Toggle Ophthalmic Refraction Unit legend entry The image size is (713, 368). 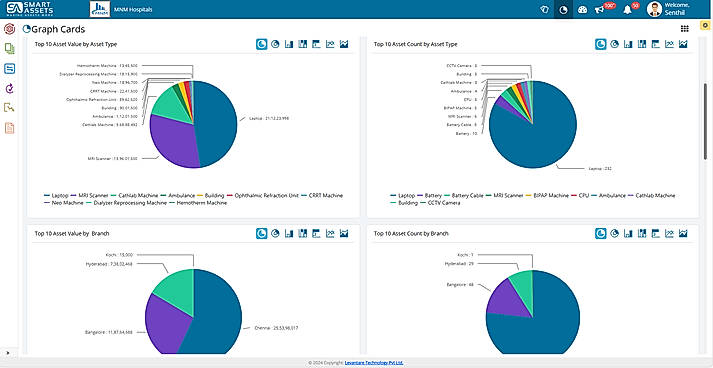tap(263, 196)
